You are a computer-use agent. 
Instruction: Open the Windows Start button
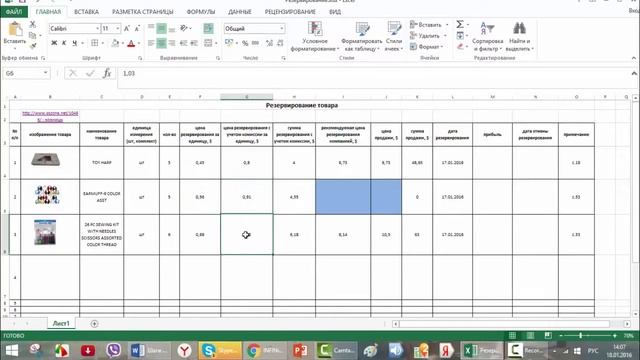pos(12,351)
